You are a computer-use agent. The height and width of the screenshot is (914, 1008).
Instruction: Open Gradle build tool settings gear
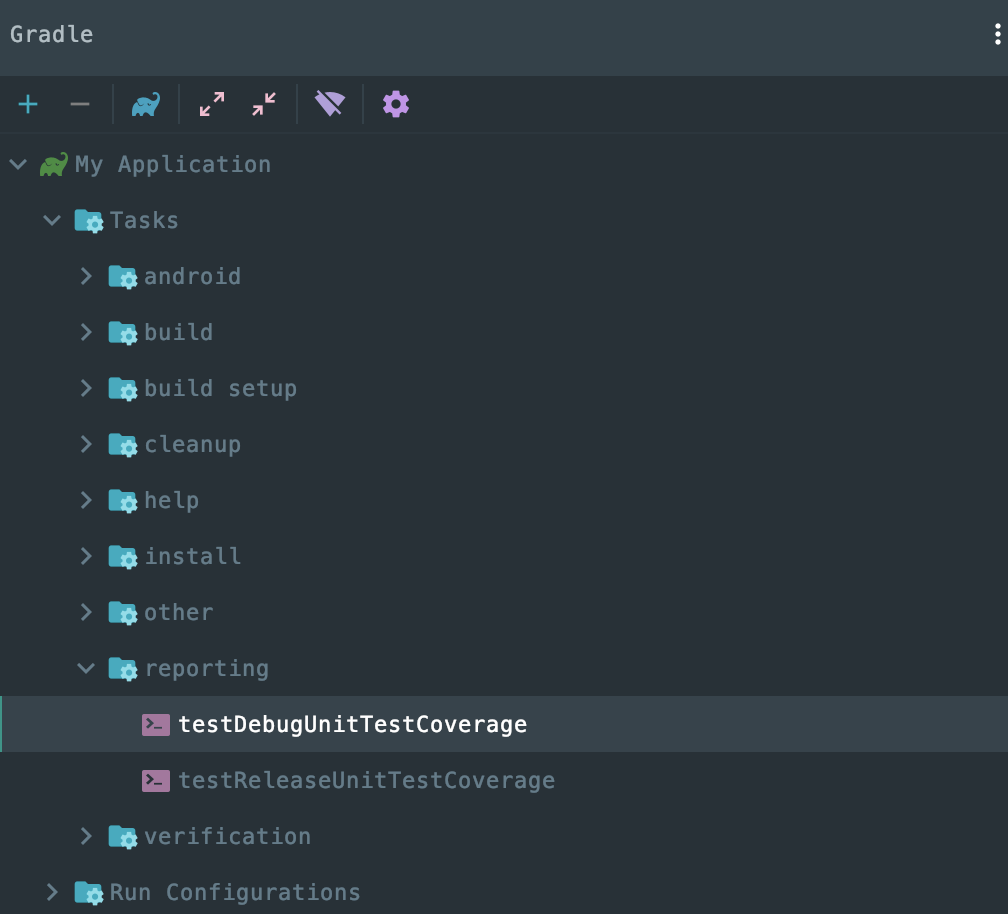(396, 104)
